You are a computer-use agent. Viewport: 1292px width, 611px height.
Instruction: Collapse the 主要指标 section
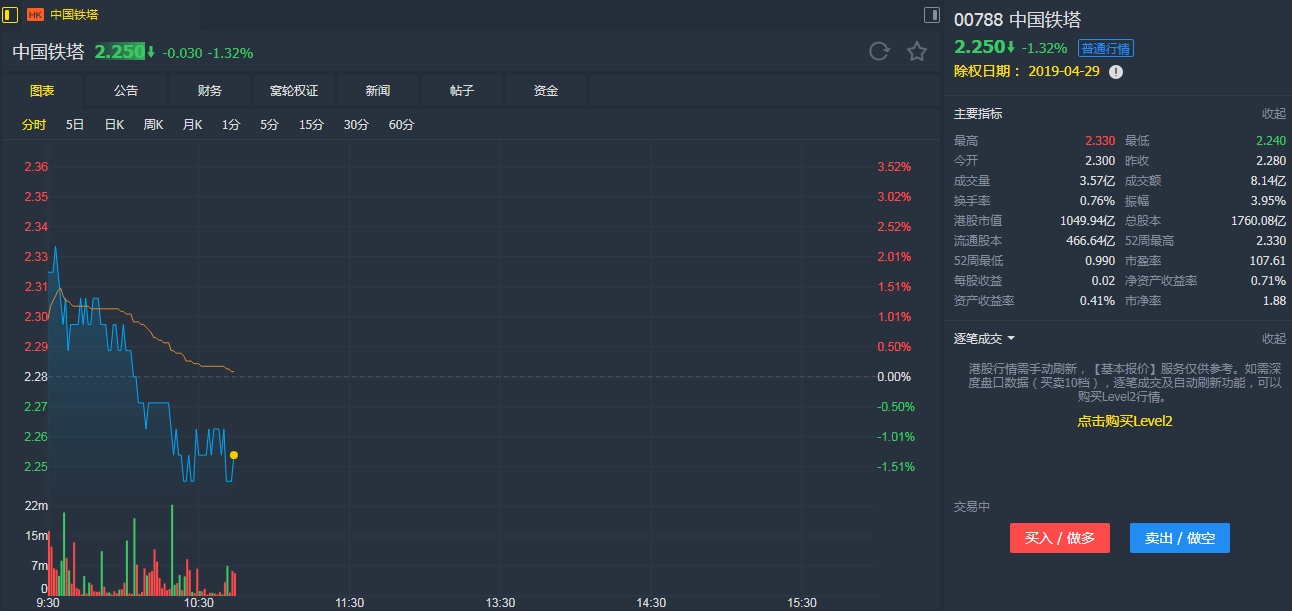click(1273, 114)
